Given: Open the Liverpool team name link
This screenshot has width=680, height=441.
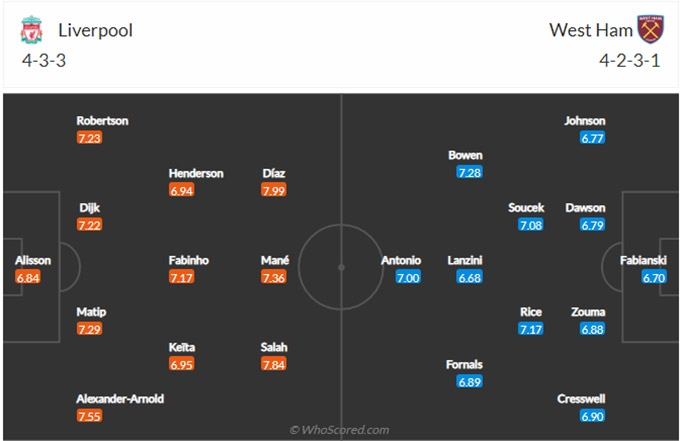Looking at the screenshot, I should tap(94, 30).
